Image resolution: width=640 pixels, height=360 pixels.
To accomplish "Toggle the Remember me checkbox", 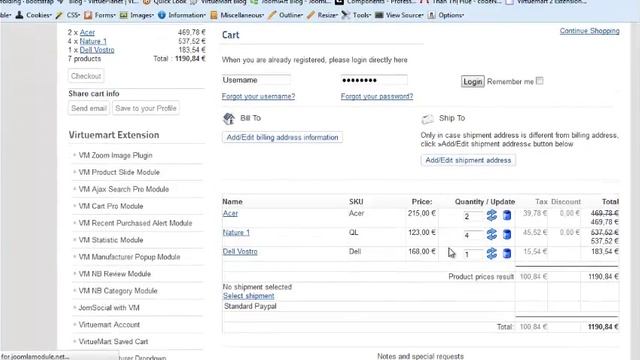I will point(540,81).
